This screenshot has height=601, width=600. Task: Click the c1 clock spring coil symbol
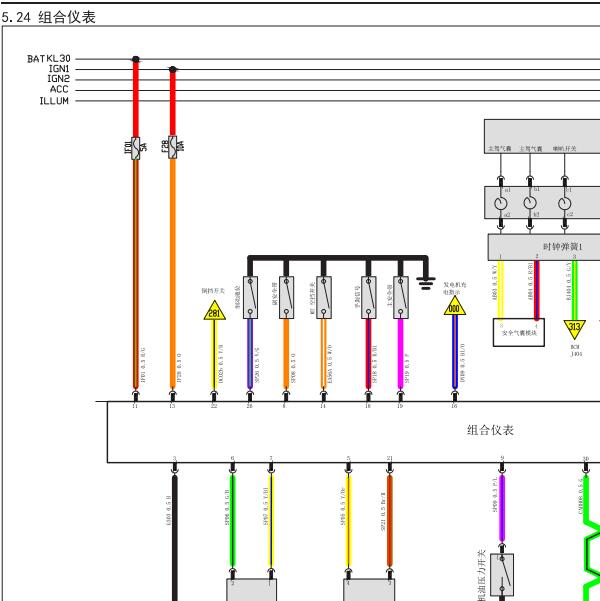click(x=564, y=203)
